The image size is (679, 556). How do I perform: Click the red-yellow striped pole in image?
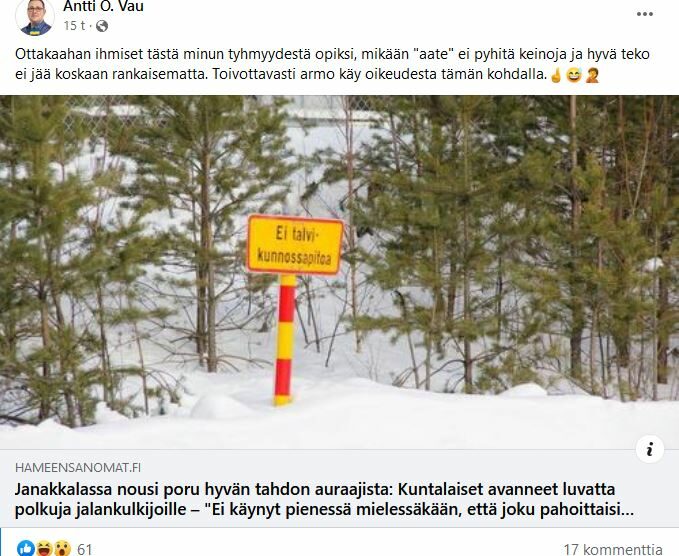click(x=285, y=340)
